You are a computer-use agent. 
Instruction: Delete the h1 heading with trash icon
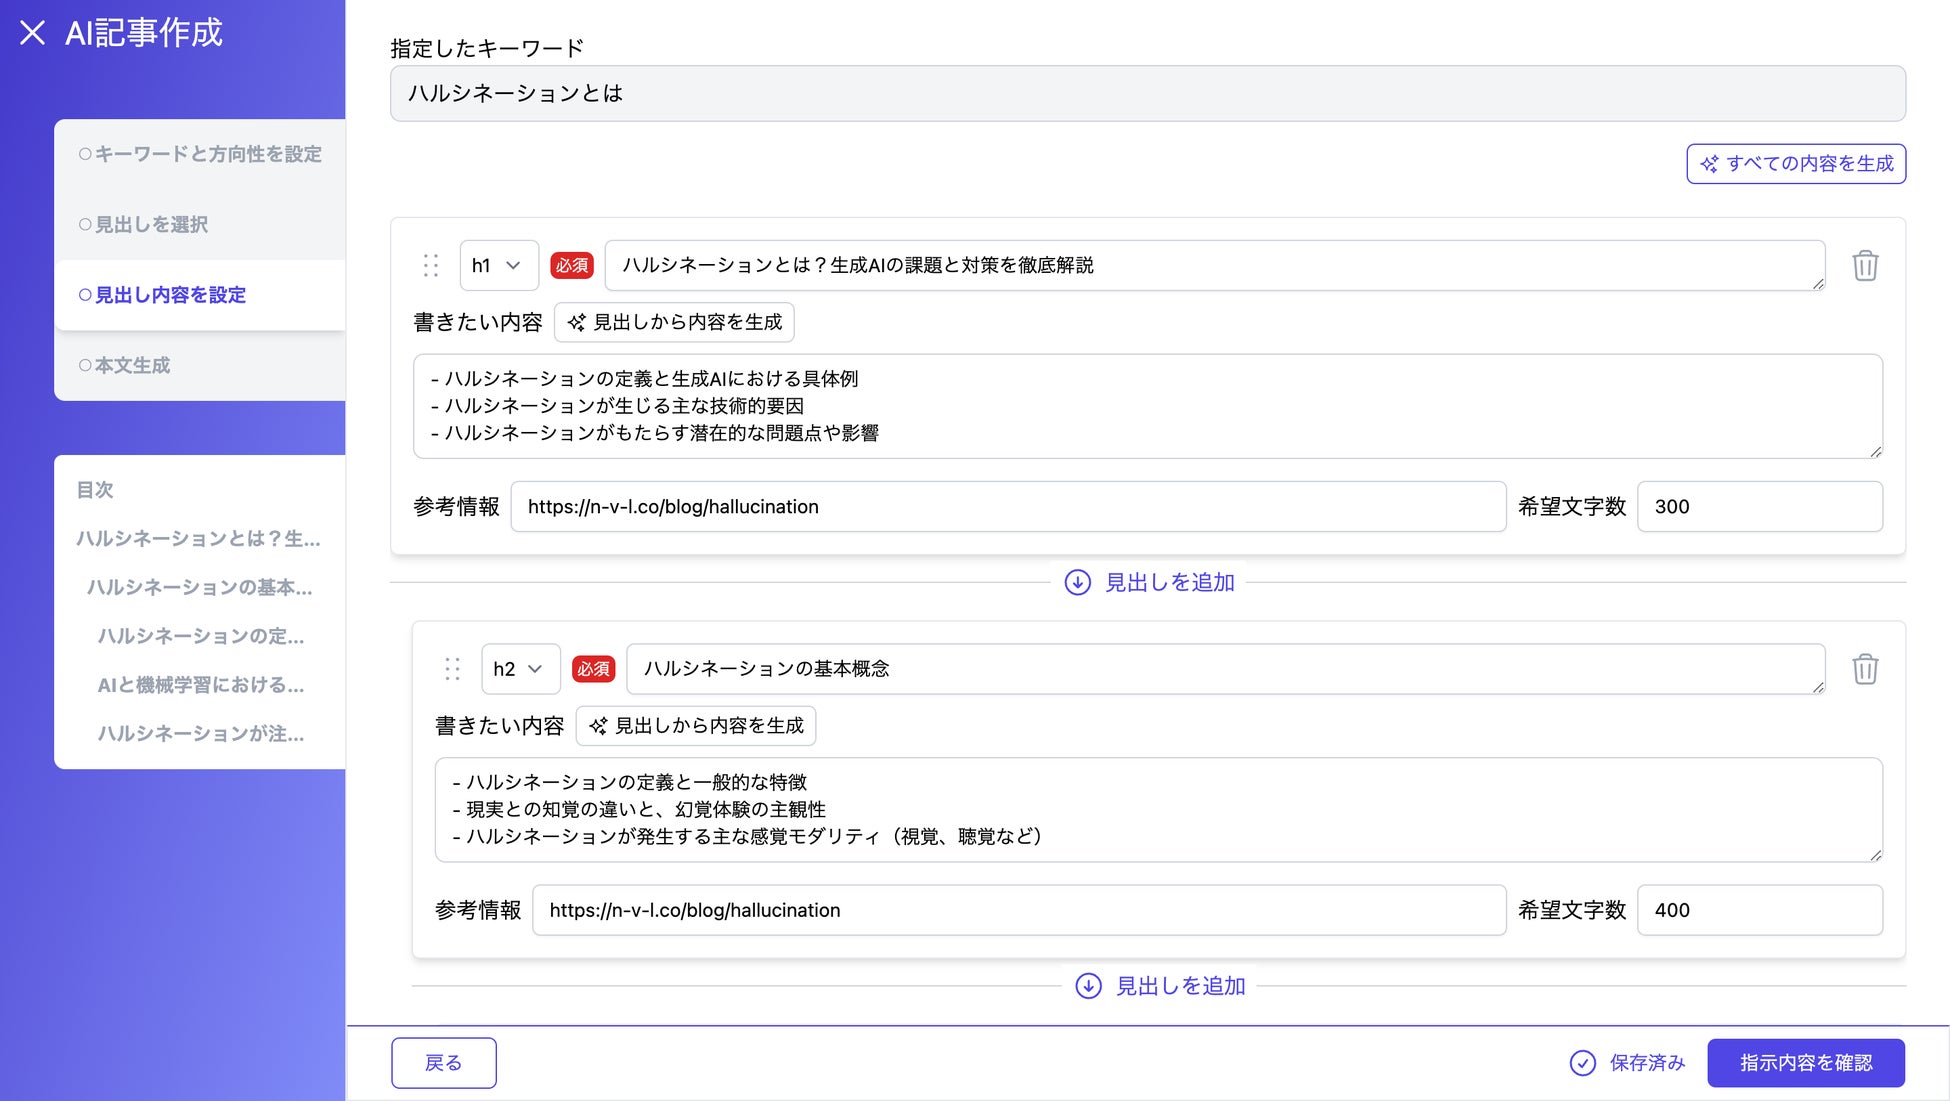[1864, 266]
